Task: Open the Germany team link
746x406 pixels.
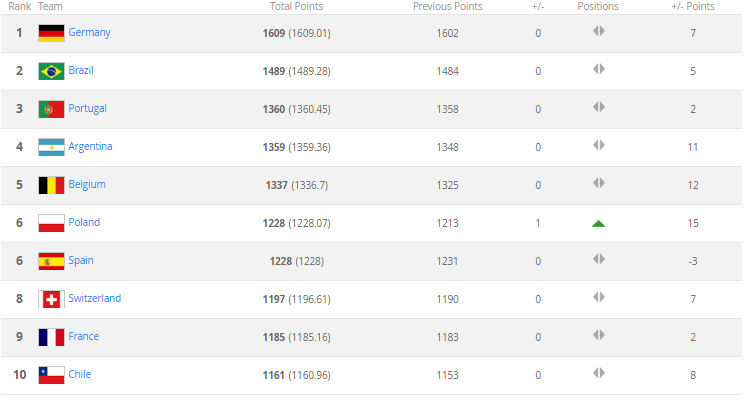Action: (89, 33)
